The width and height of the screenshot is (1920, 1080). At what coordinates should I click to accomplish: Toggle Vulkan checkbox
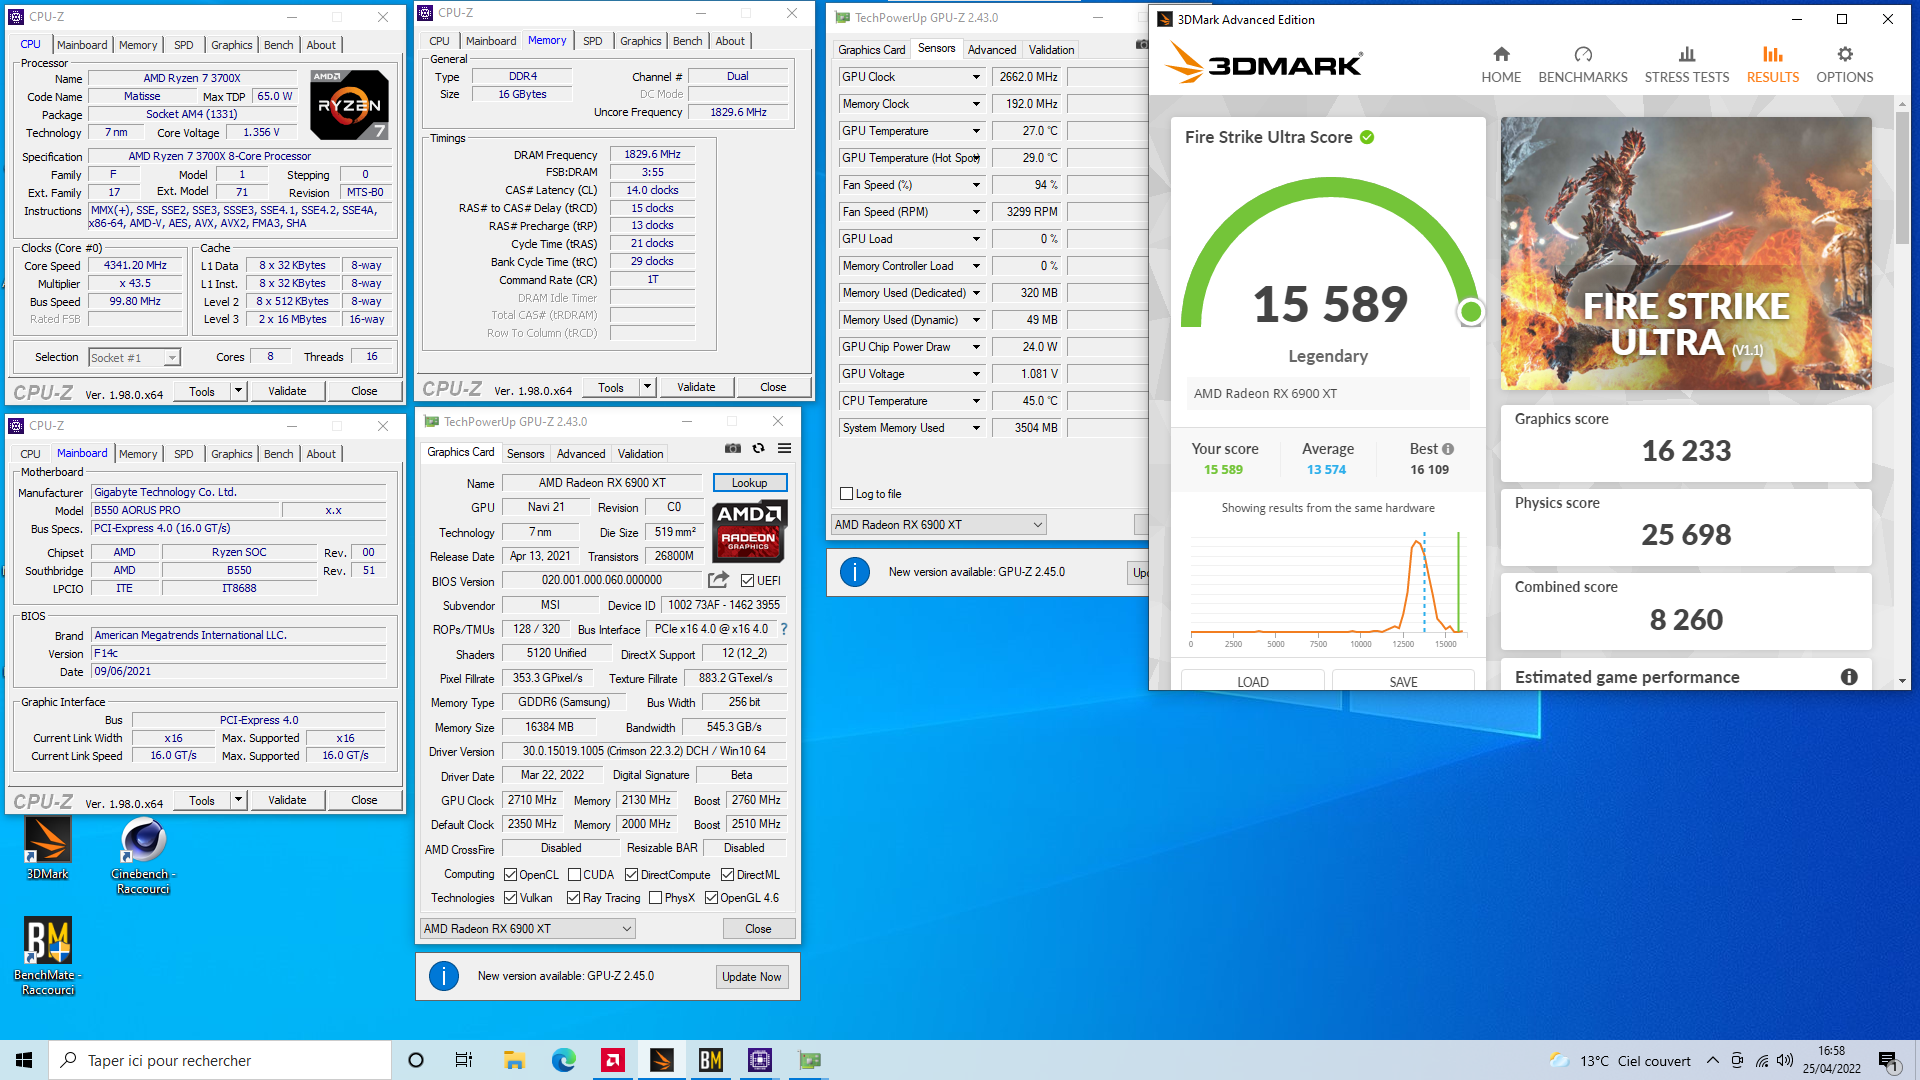(510, 898)
